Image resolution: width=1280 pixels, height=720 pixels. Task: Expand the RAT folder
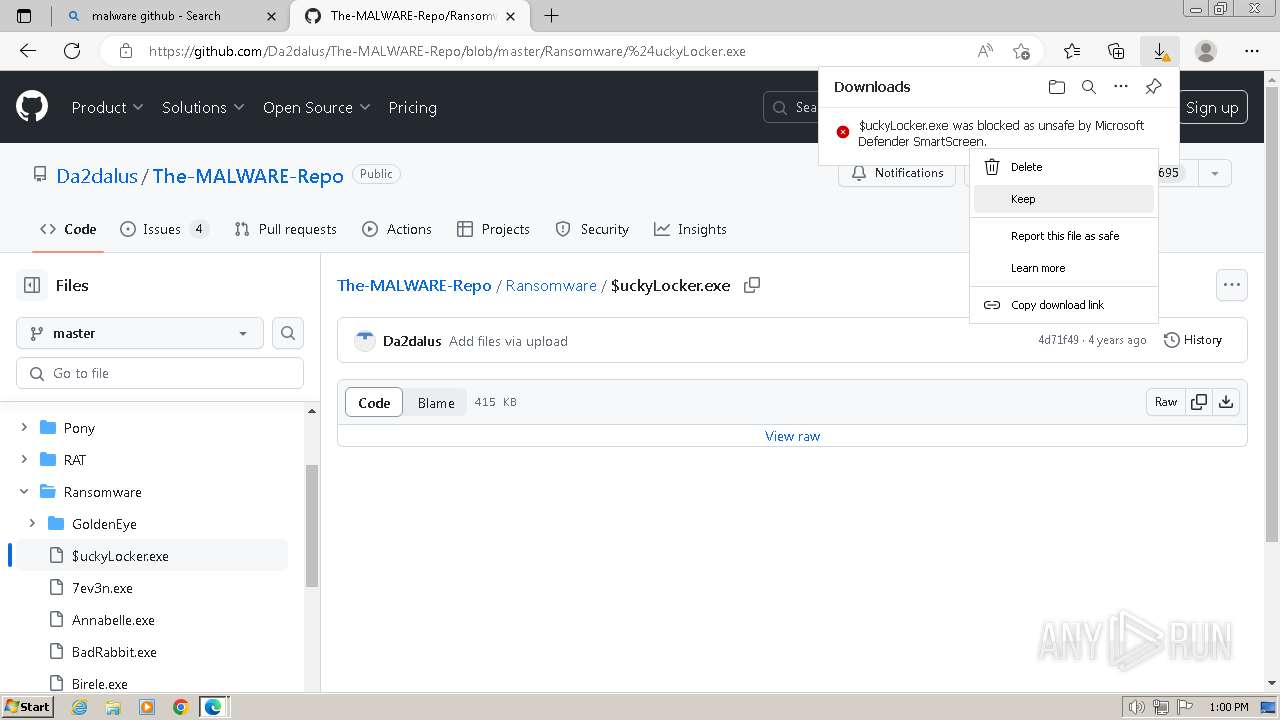tap(24, 459)
